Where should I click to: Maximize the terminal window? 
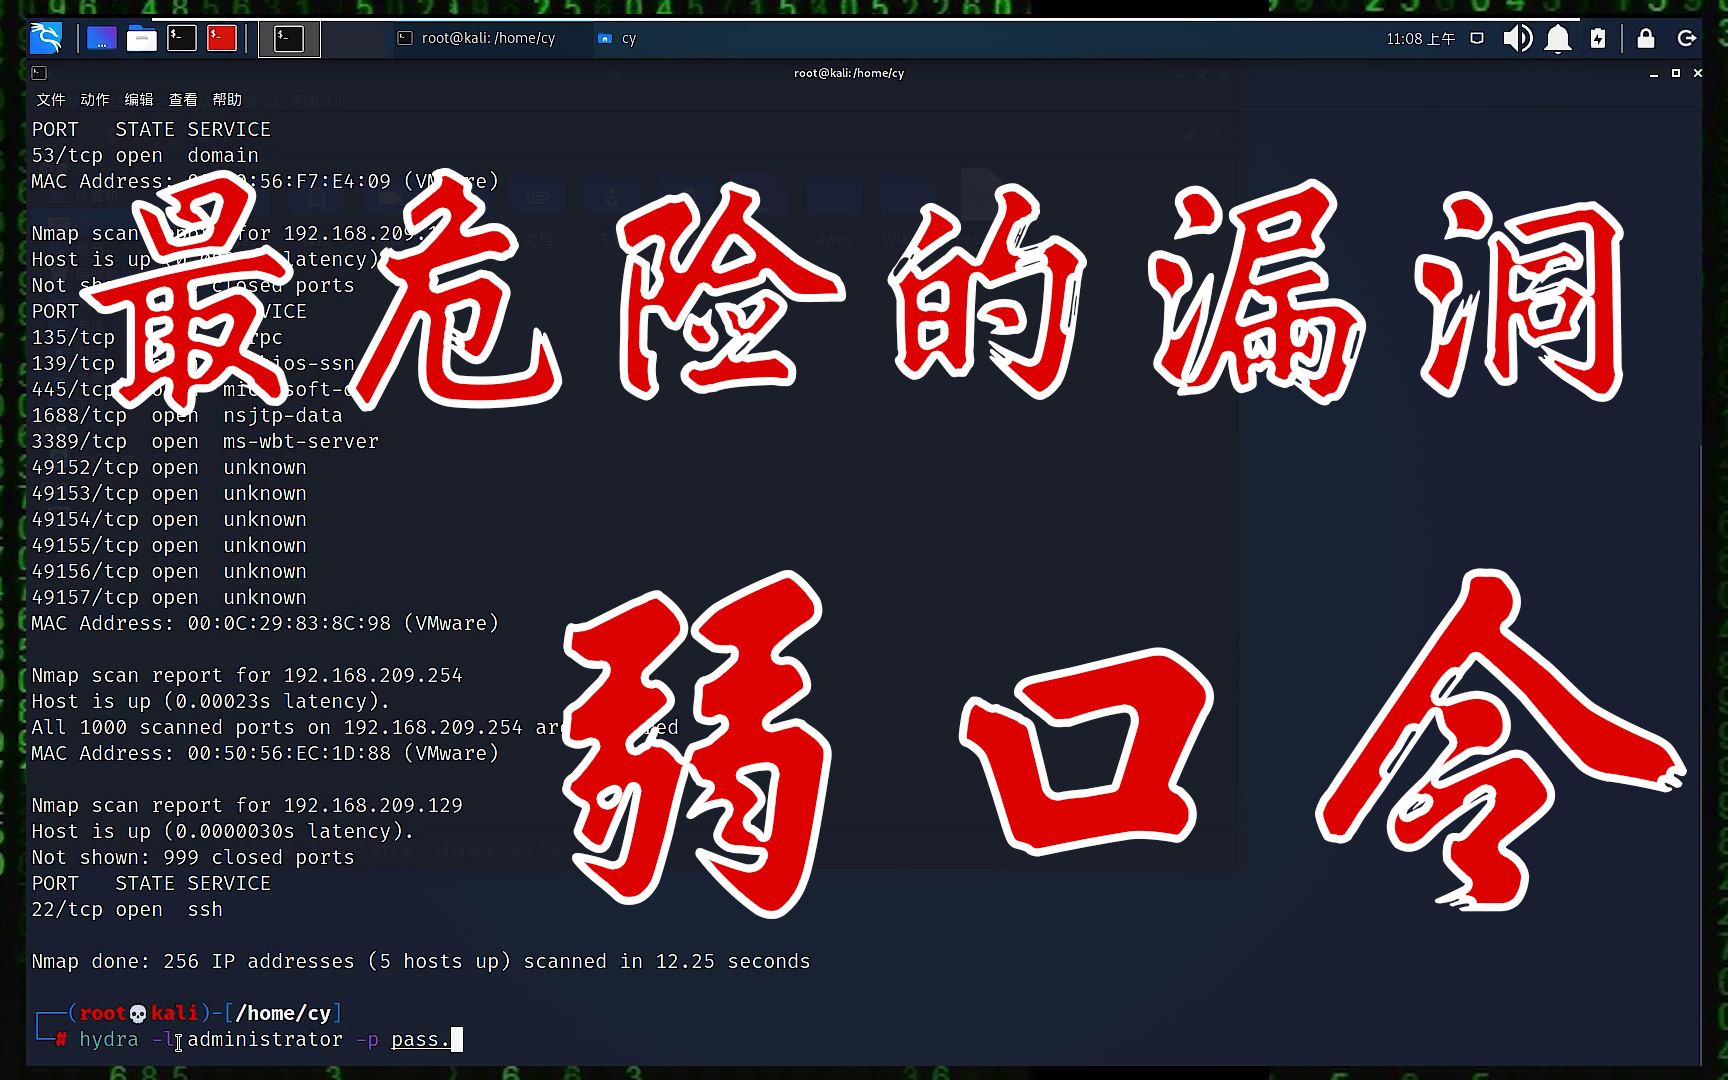(1676, 73)
